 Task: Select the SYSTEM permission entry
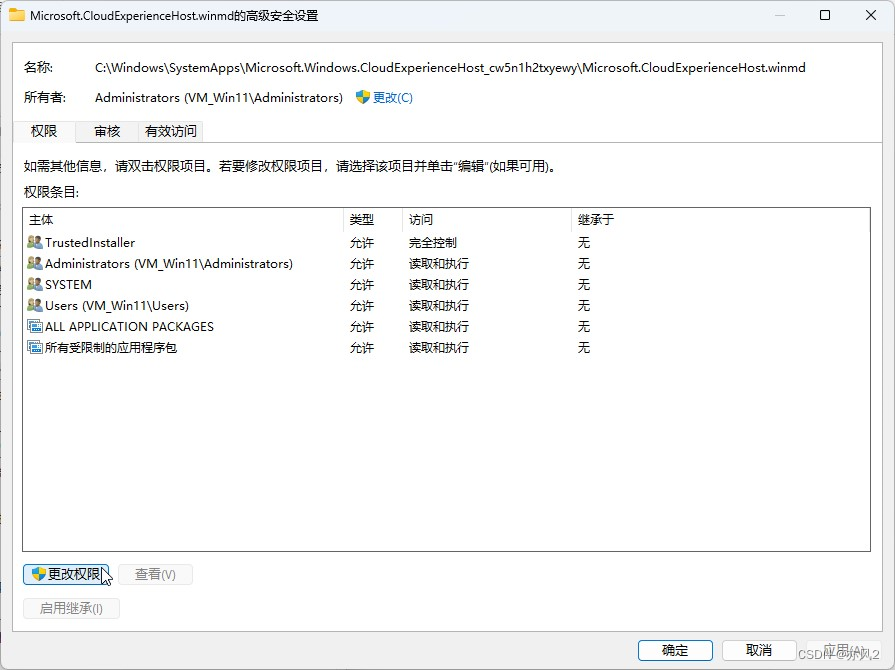(446, 284)
